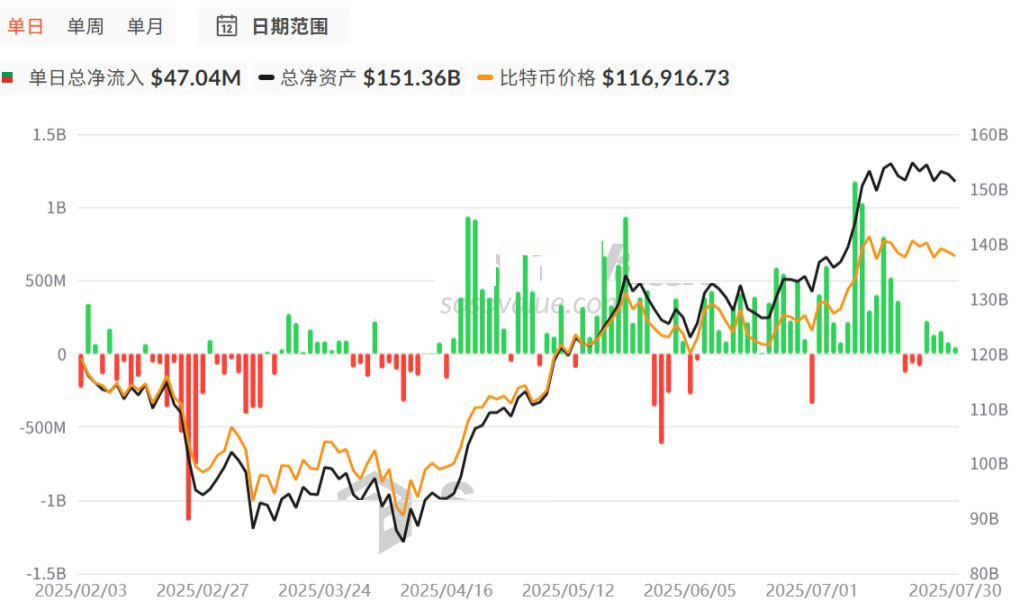The height and width of the screenshot is (610, 1029).
Task: Click the 2025/07/30 x-axis date label
Action: 955,591
